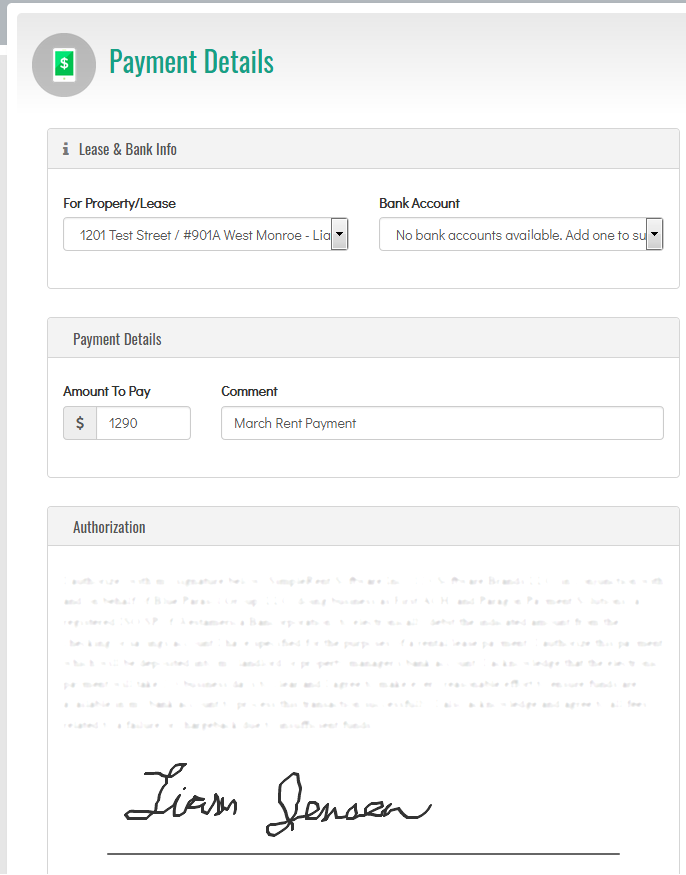Click the Liam Jensen signature drawing
686x875 pixels.
click(x=277, y=801)
